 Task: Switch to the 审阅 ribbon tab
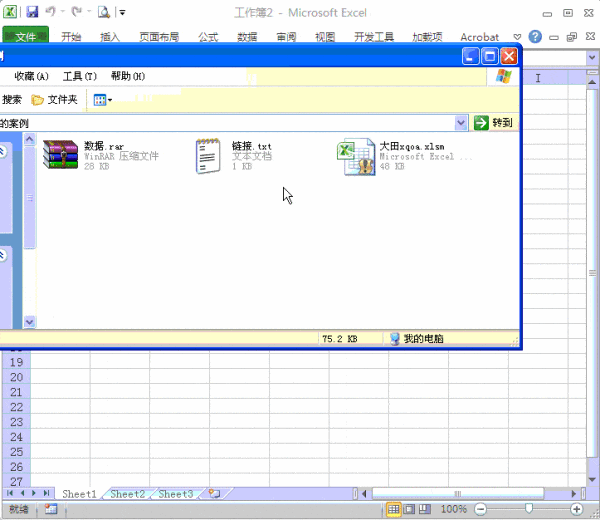pos(286,37)
